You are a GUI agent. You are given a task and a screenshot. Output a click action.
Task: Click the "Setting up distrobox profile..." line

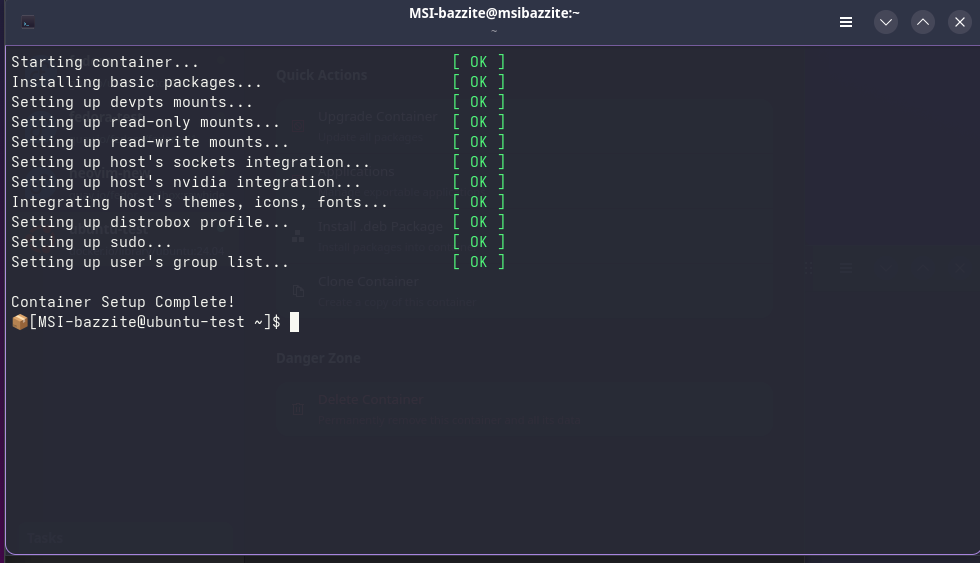pyautogui.click(x=150, y=222)
